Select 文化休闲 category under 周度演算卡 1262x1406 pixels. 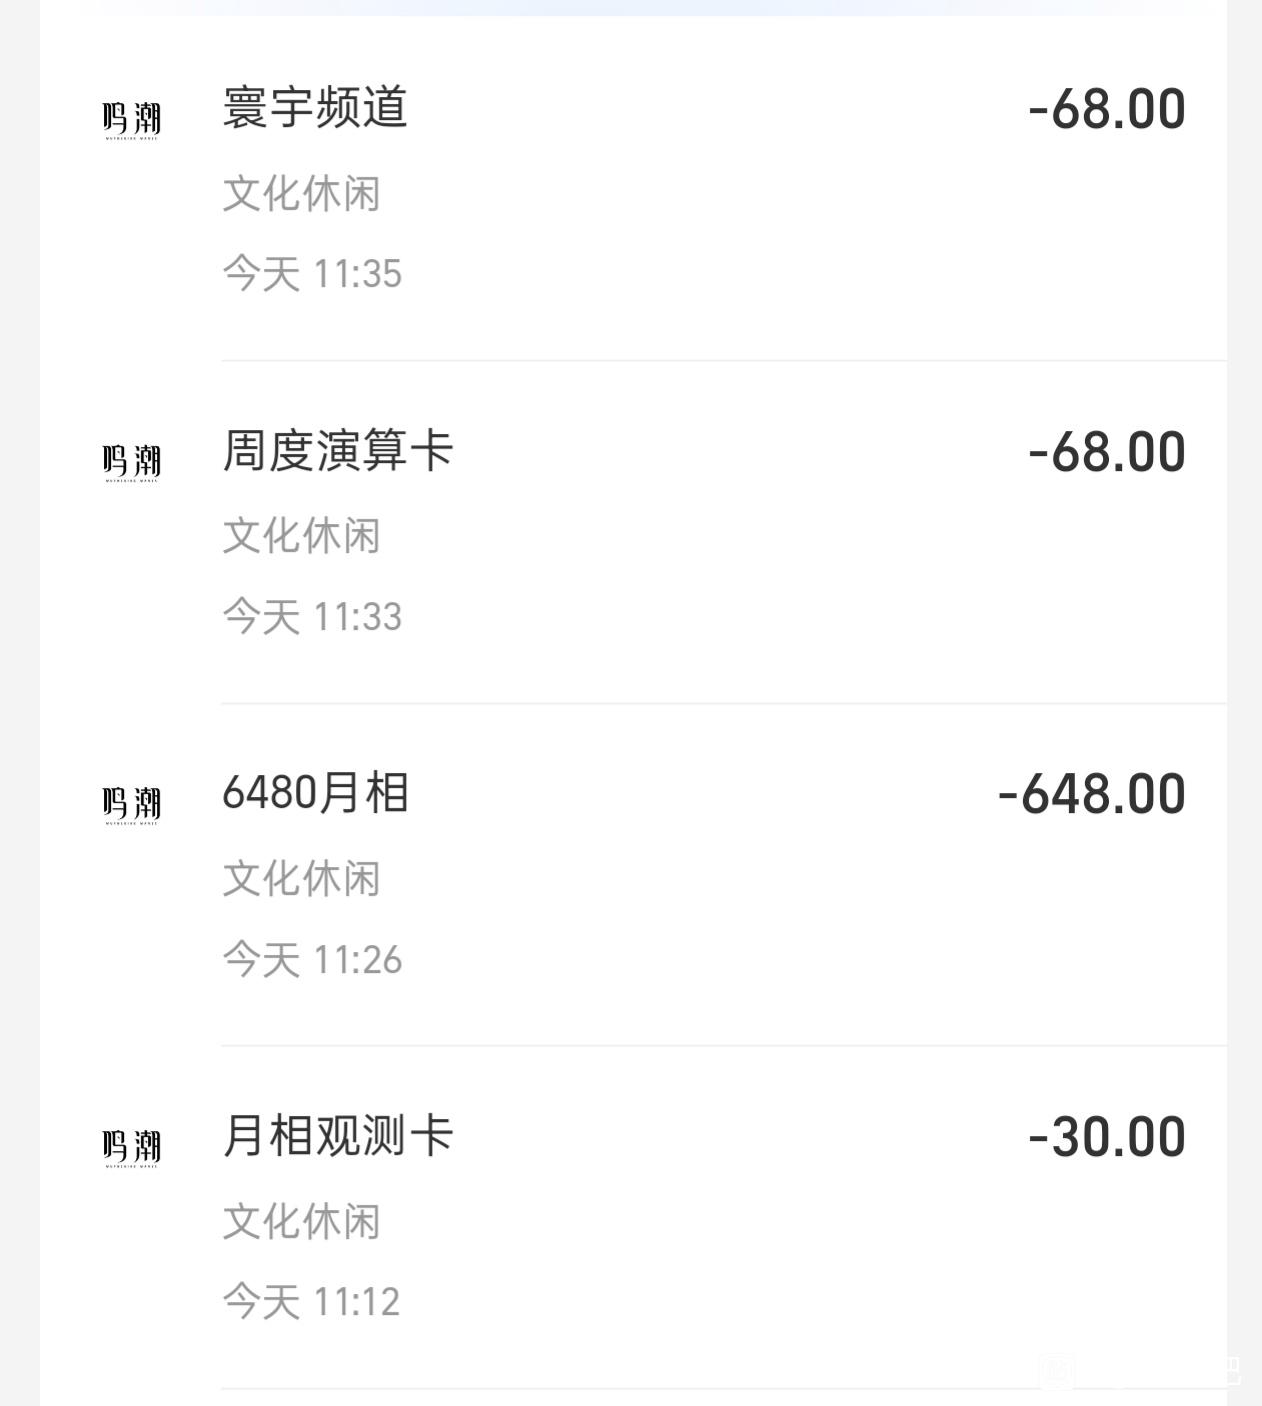[301, 536]
